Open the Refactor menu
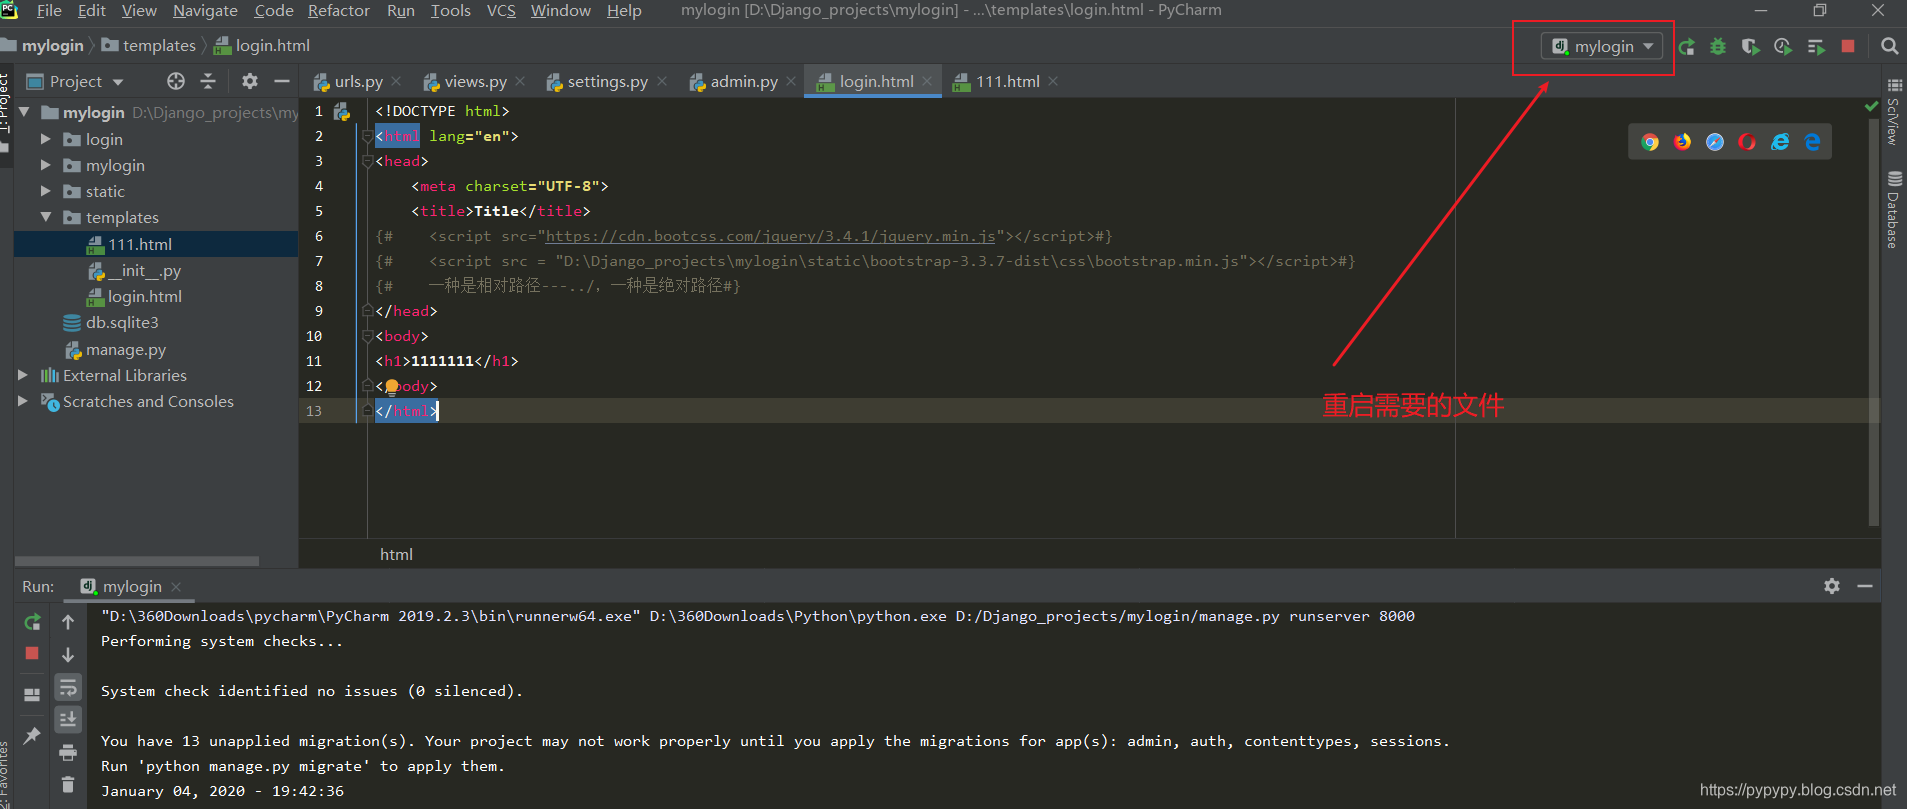1907x809 pixels. (339, 11)
